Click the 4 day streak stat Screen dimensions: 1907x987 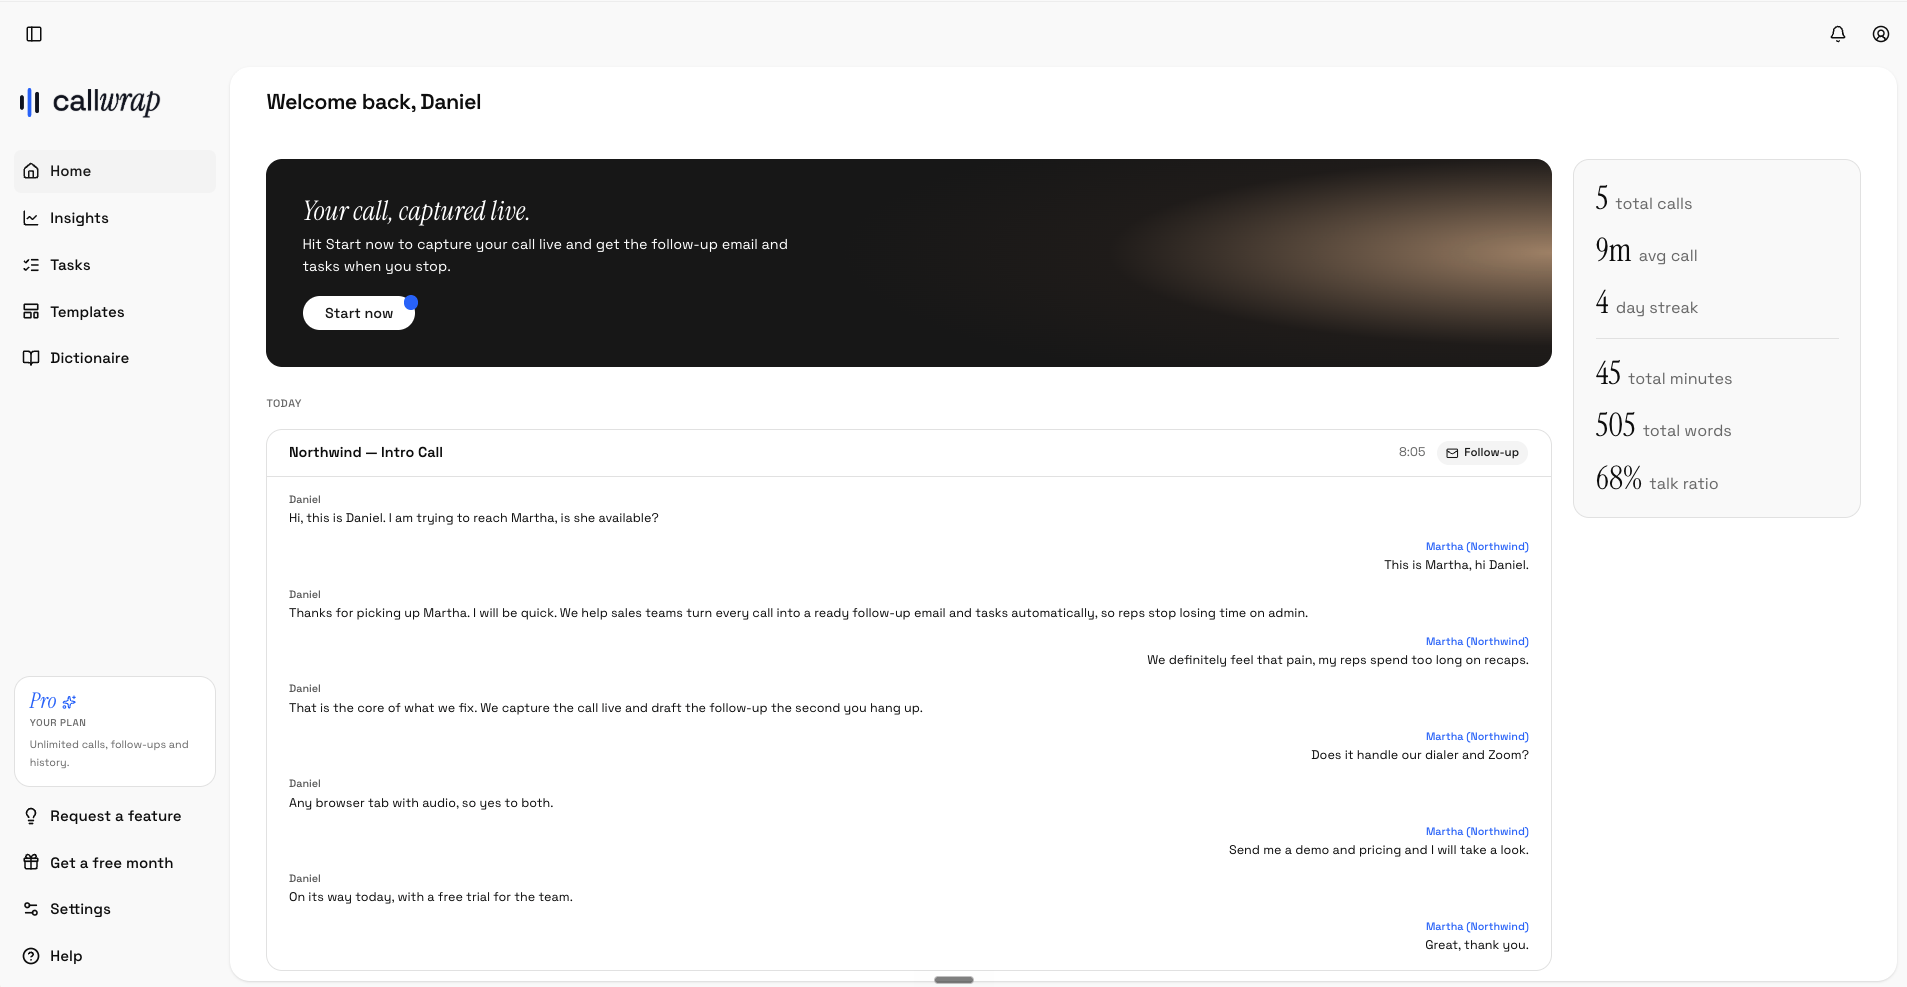[1646, 303]
